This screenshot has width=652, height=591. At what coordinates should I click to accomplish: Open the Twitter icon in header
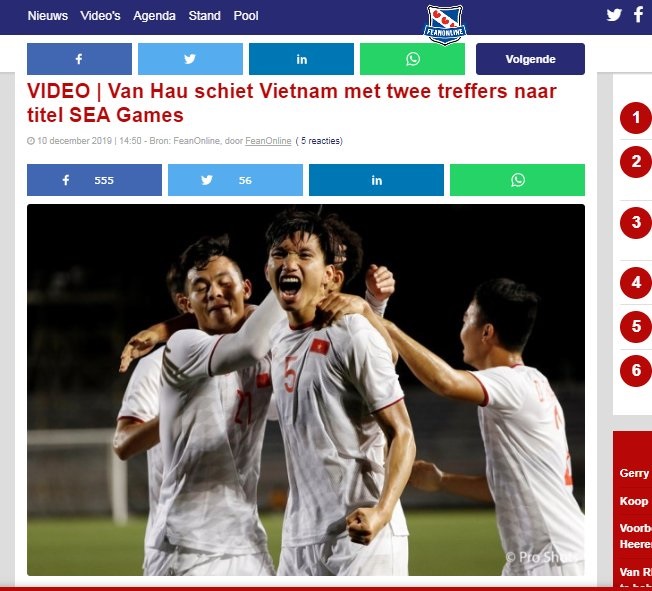coord(614,15)
